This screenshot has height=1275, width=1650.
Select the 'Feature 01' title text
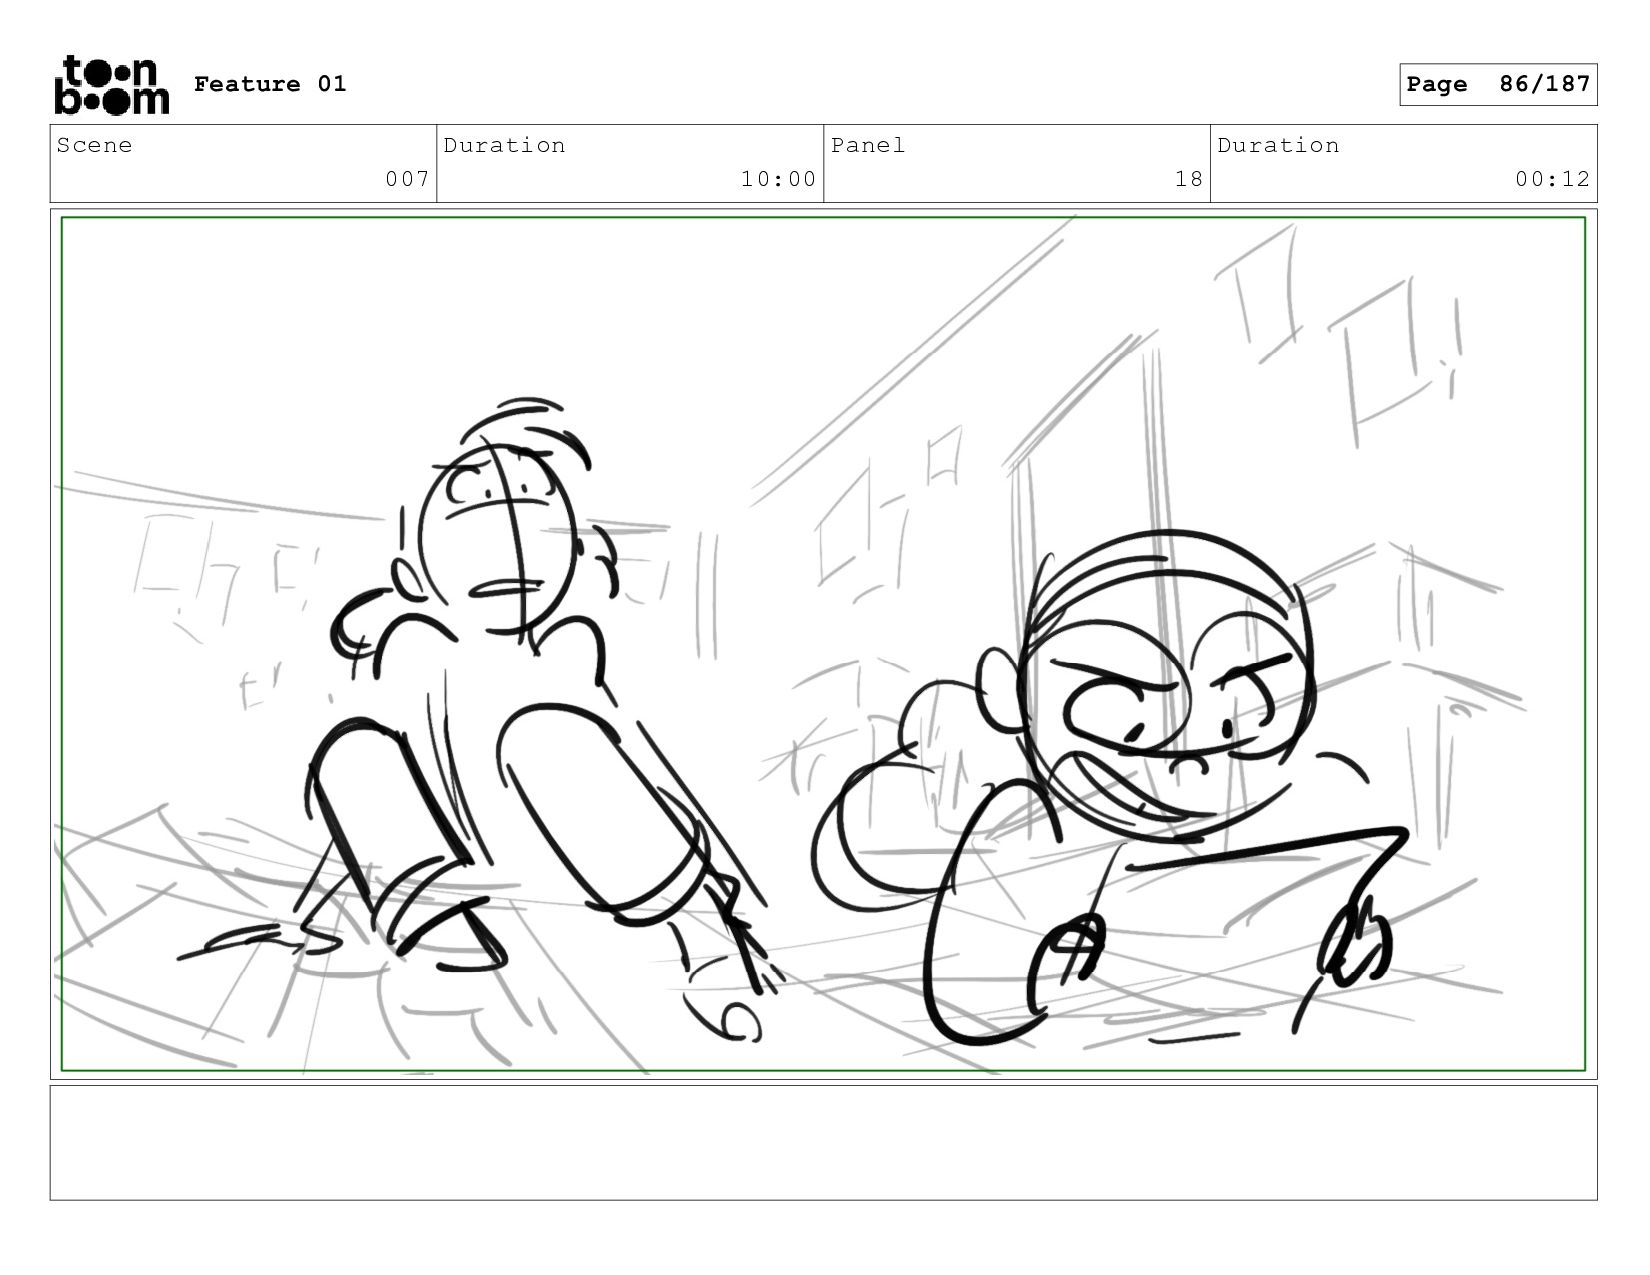tap(270, 84)
